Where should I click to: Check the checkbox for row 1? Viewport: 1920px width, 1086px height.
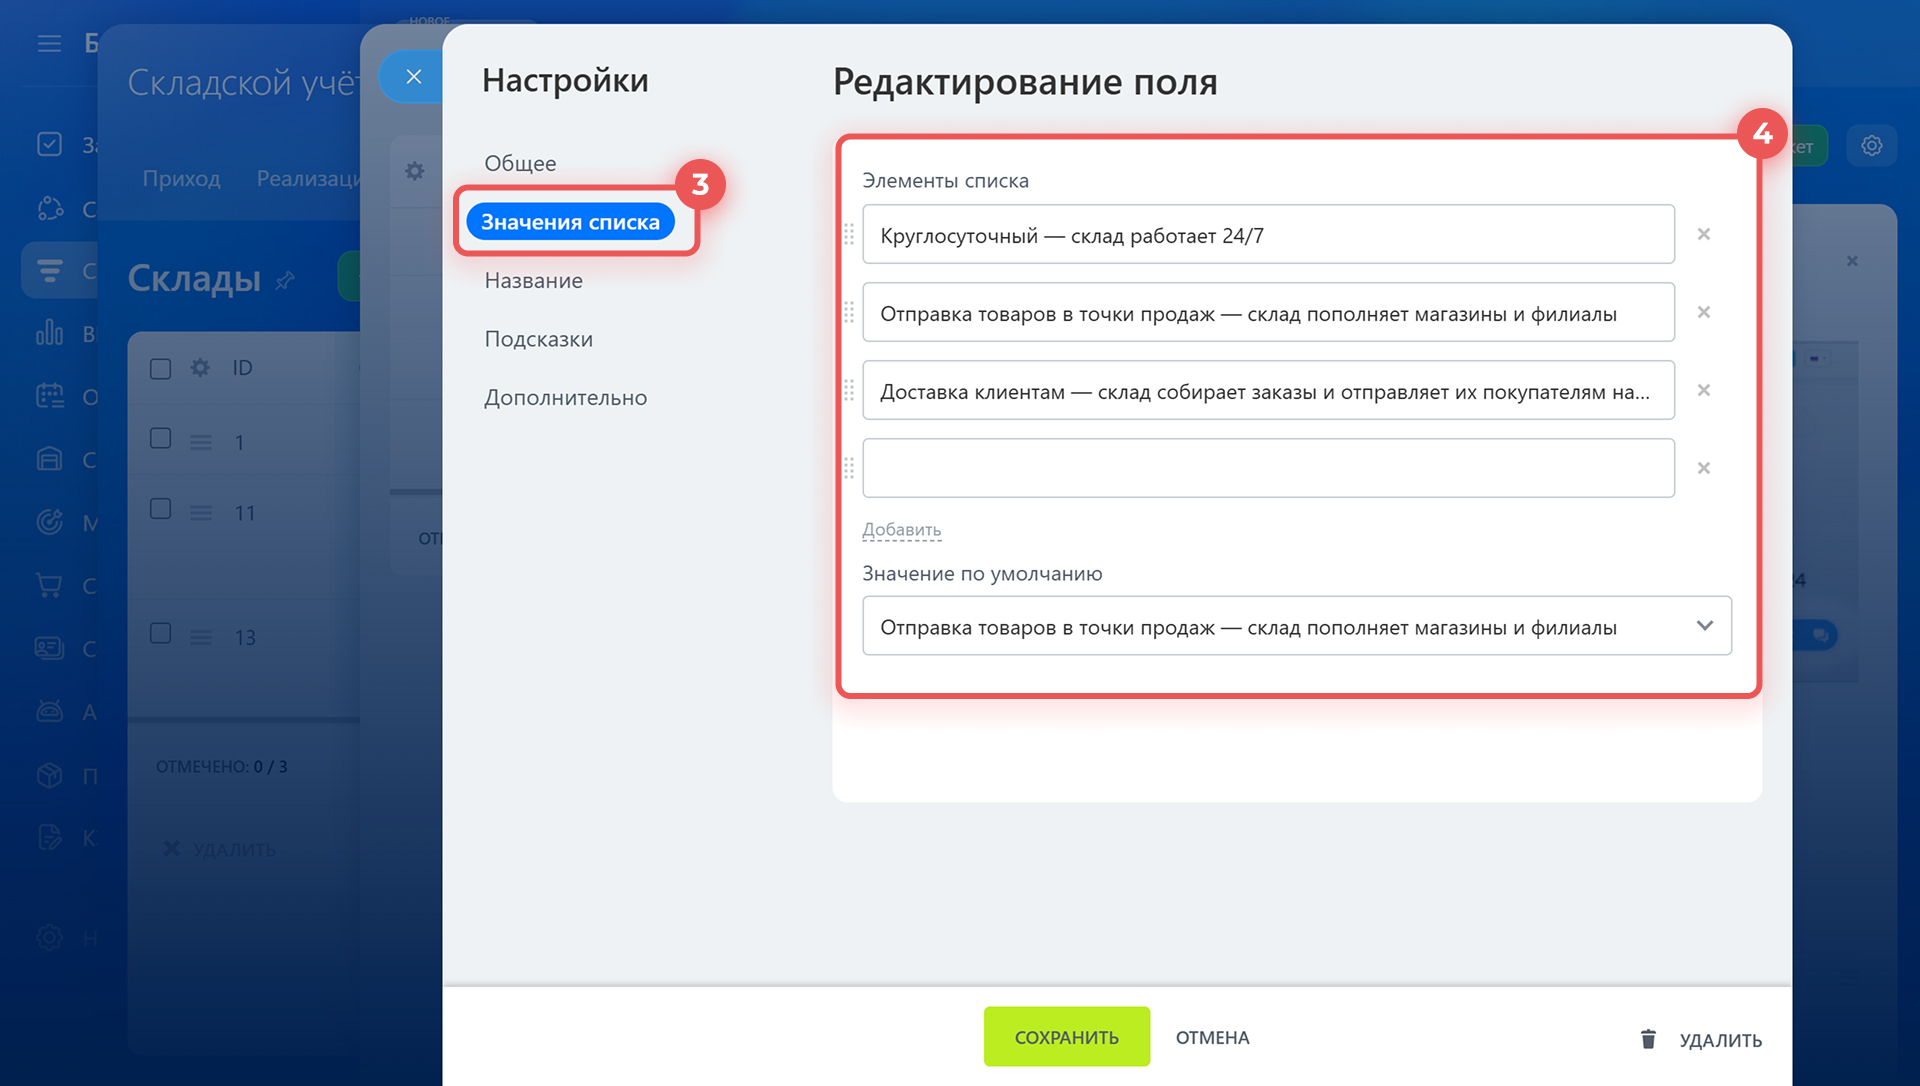pos(160,438)
